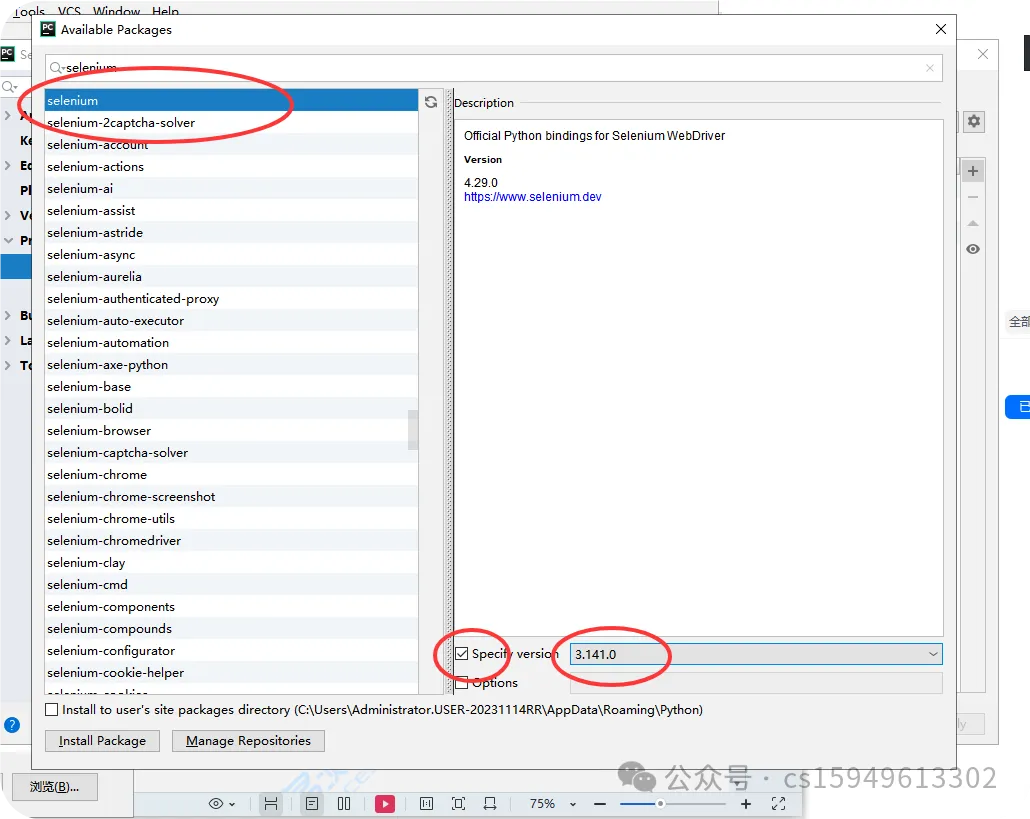Open the https://www.selenium.dev link
Screen dimensions: 1030x819
pyautogui.click(x=533, y=196)
